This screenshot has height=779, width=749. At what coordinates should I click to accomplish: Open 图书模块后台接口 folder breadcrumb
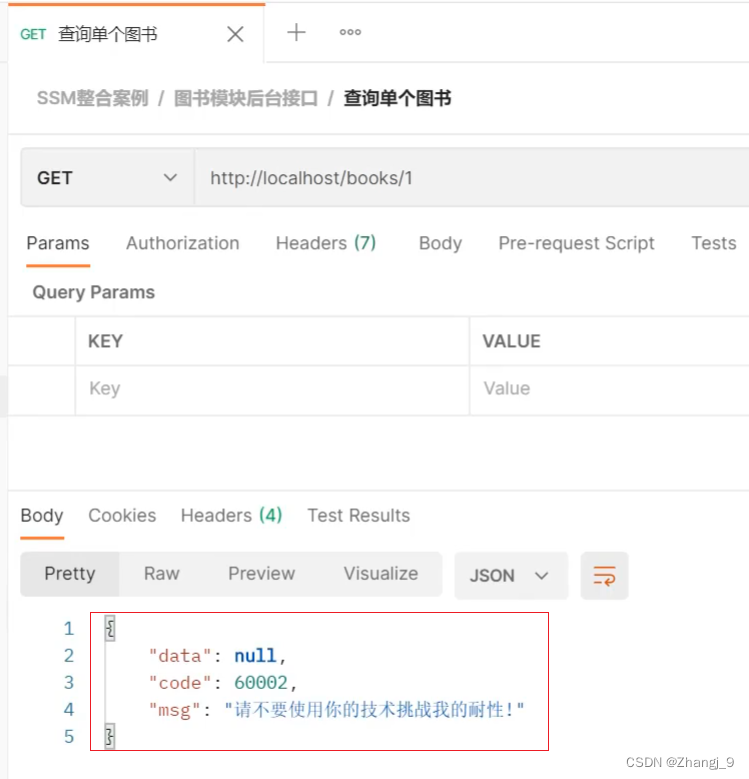pos(246,98)
